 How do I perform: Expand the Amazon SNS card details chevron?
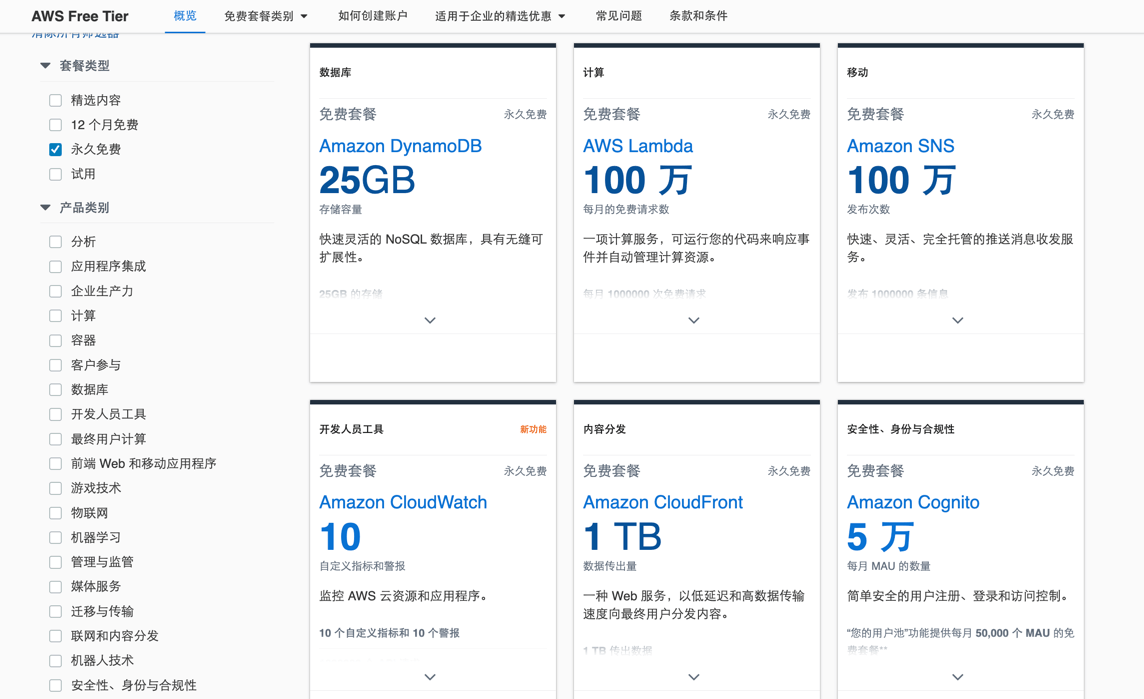coord(958,321)
